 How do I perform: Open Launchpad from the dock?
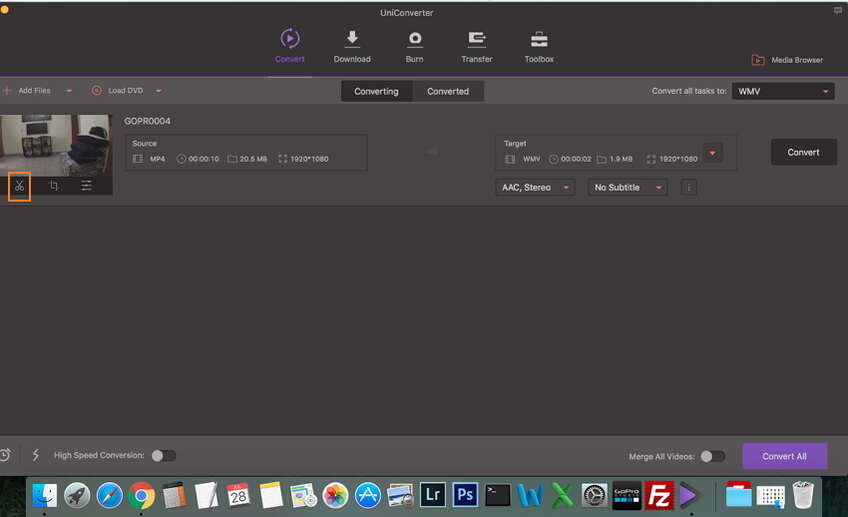coord(77,495)
